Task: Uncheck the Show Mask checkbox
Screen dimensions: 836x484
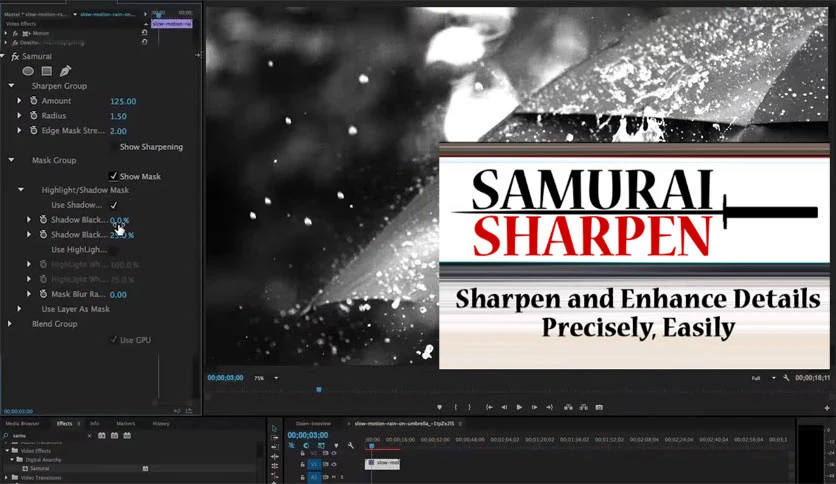Action: point(114,176)
